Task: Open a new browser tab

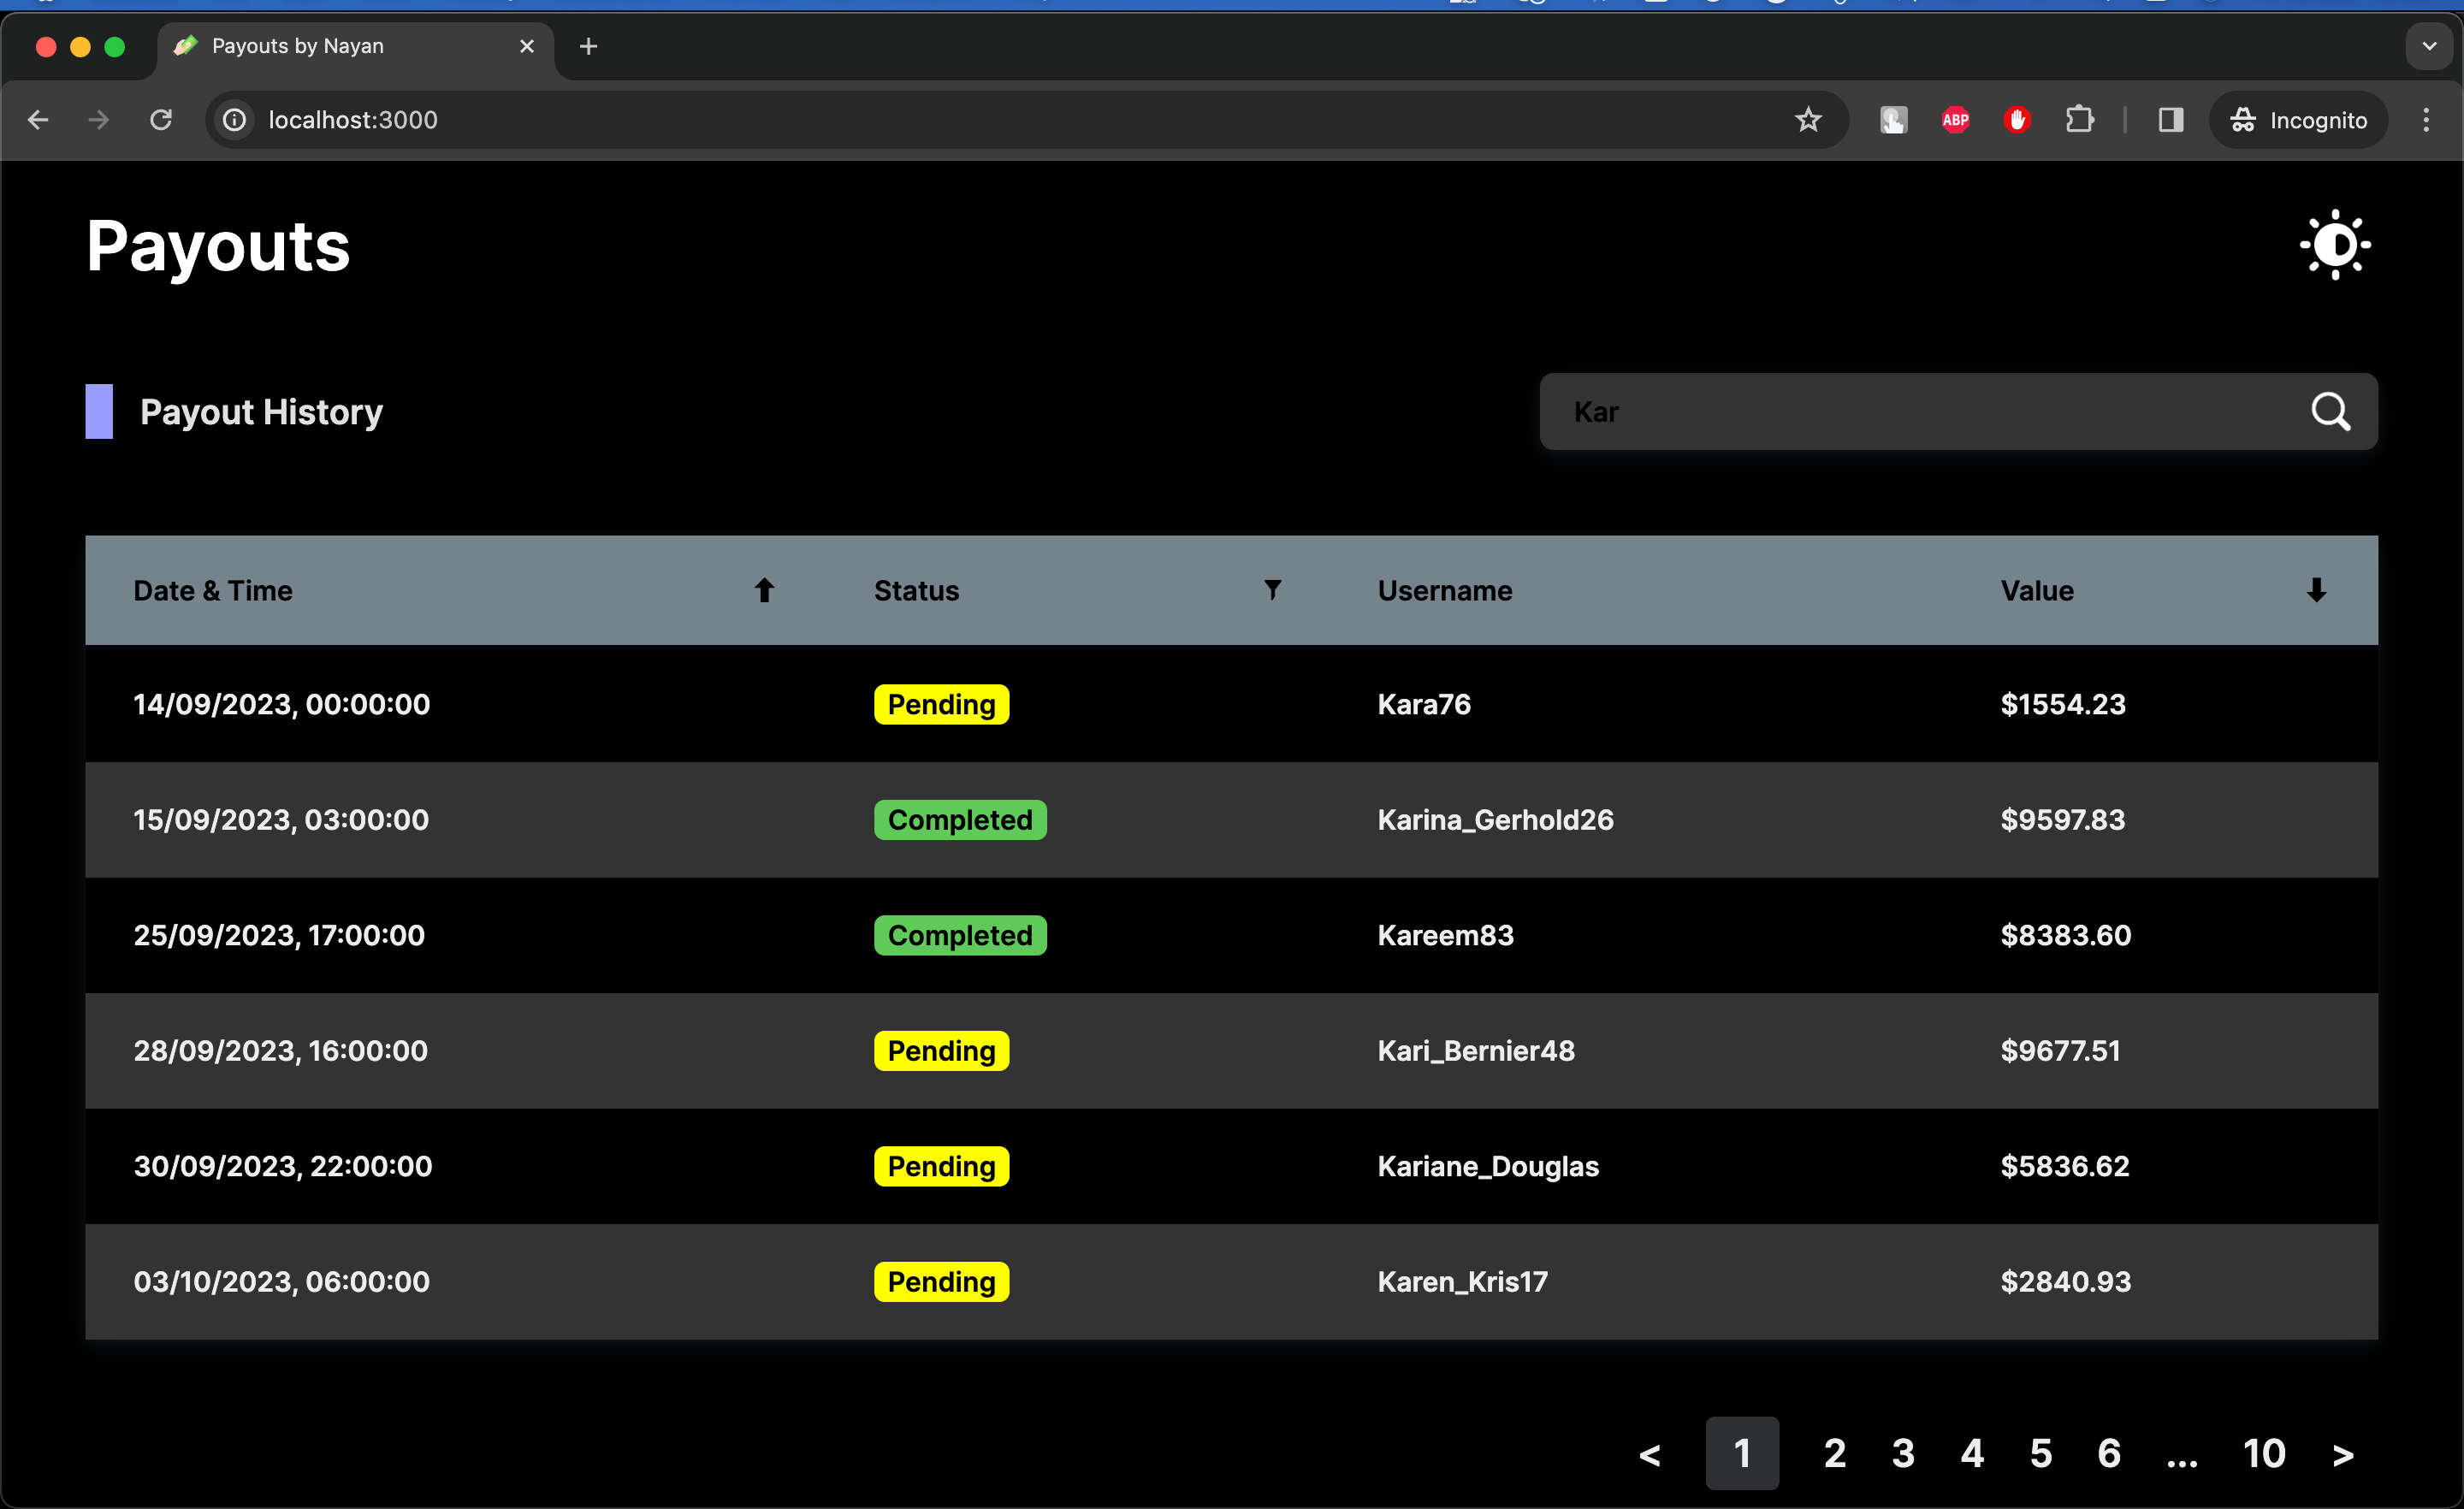Action: coord(588,46)
